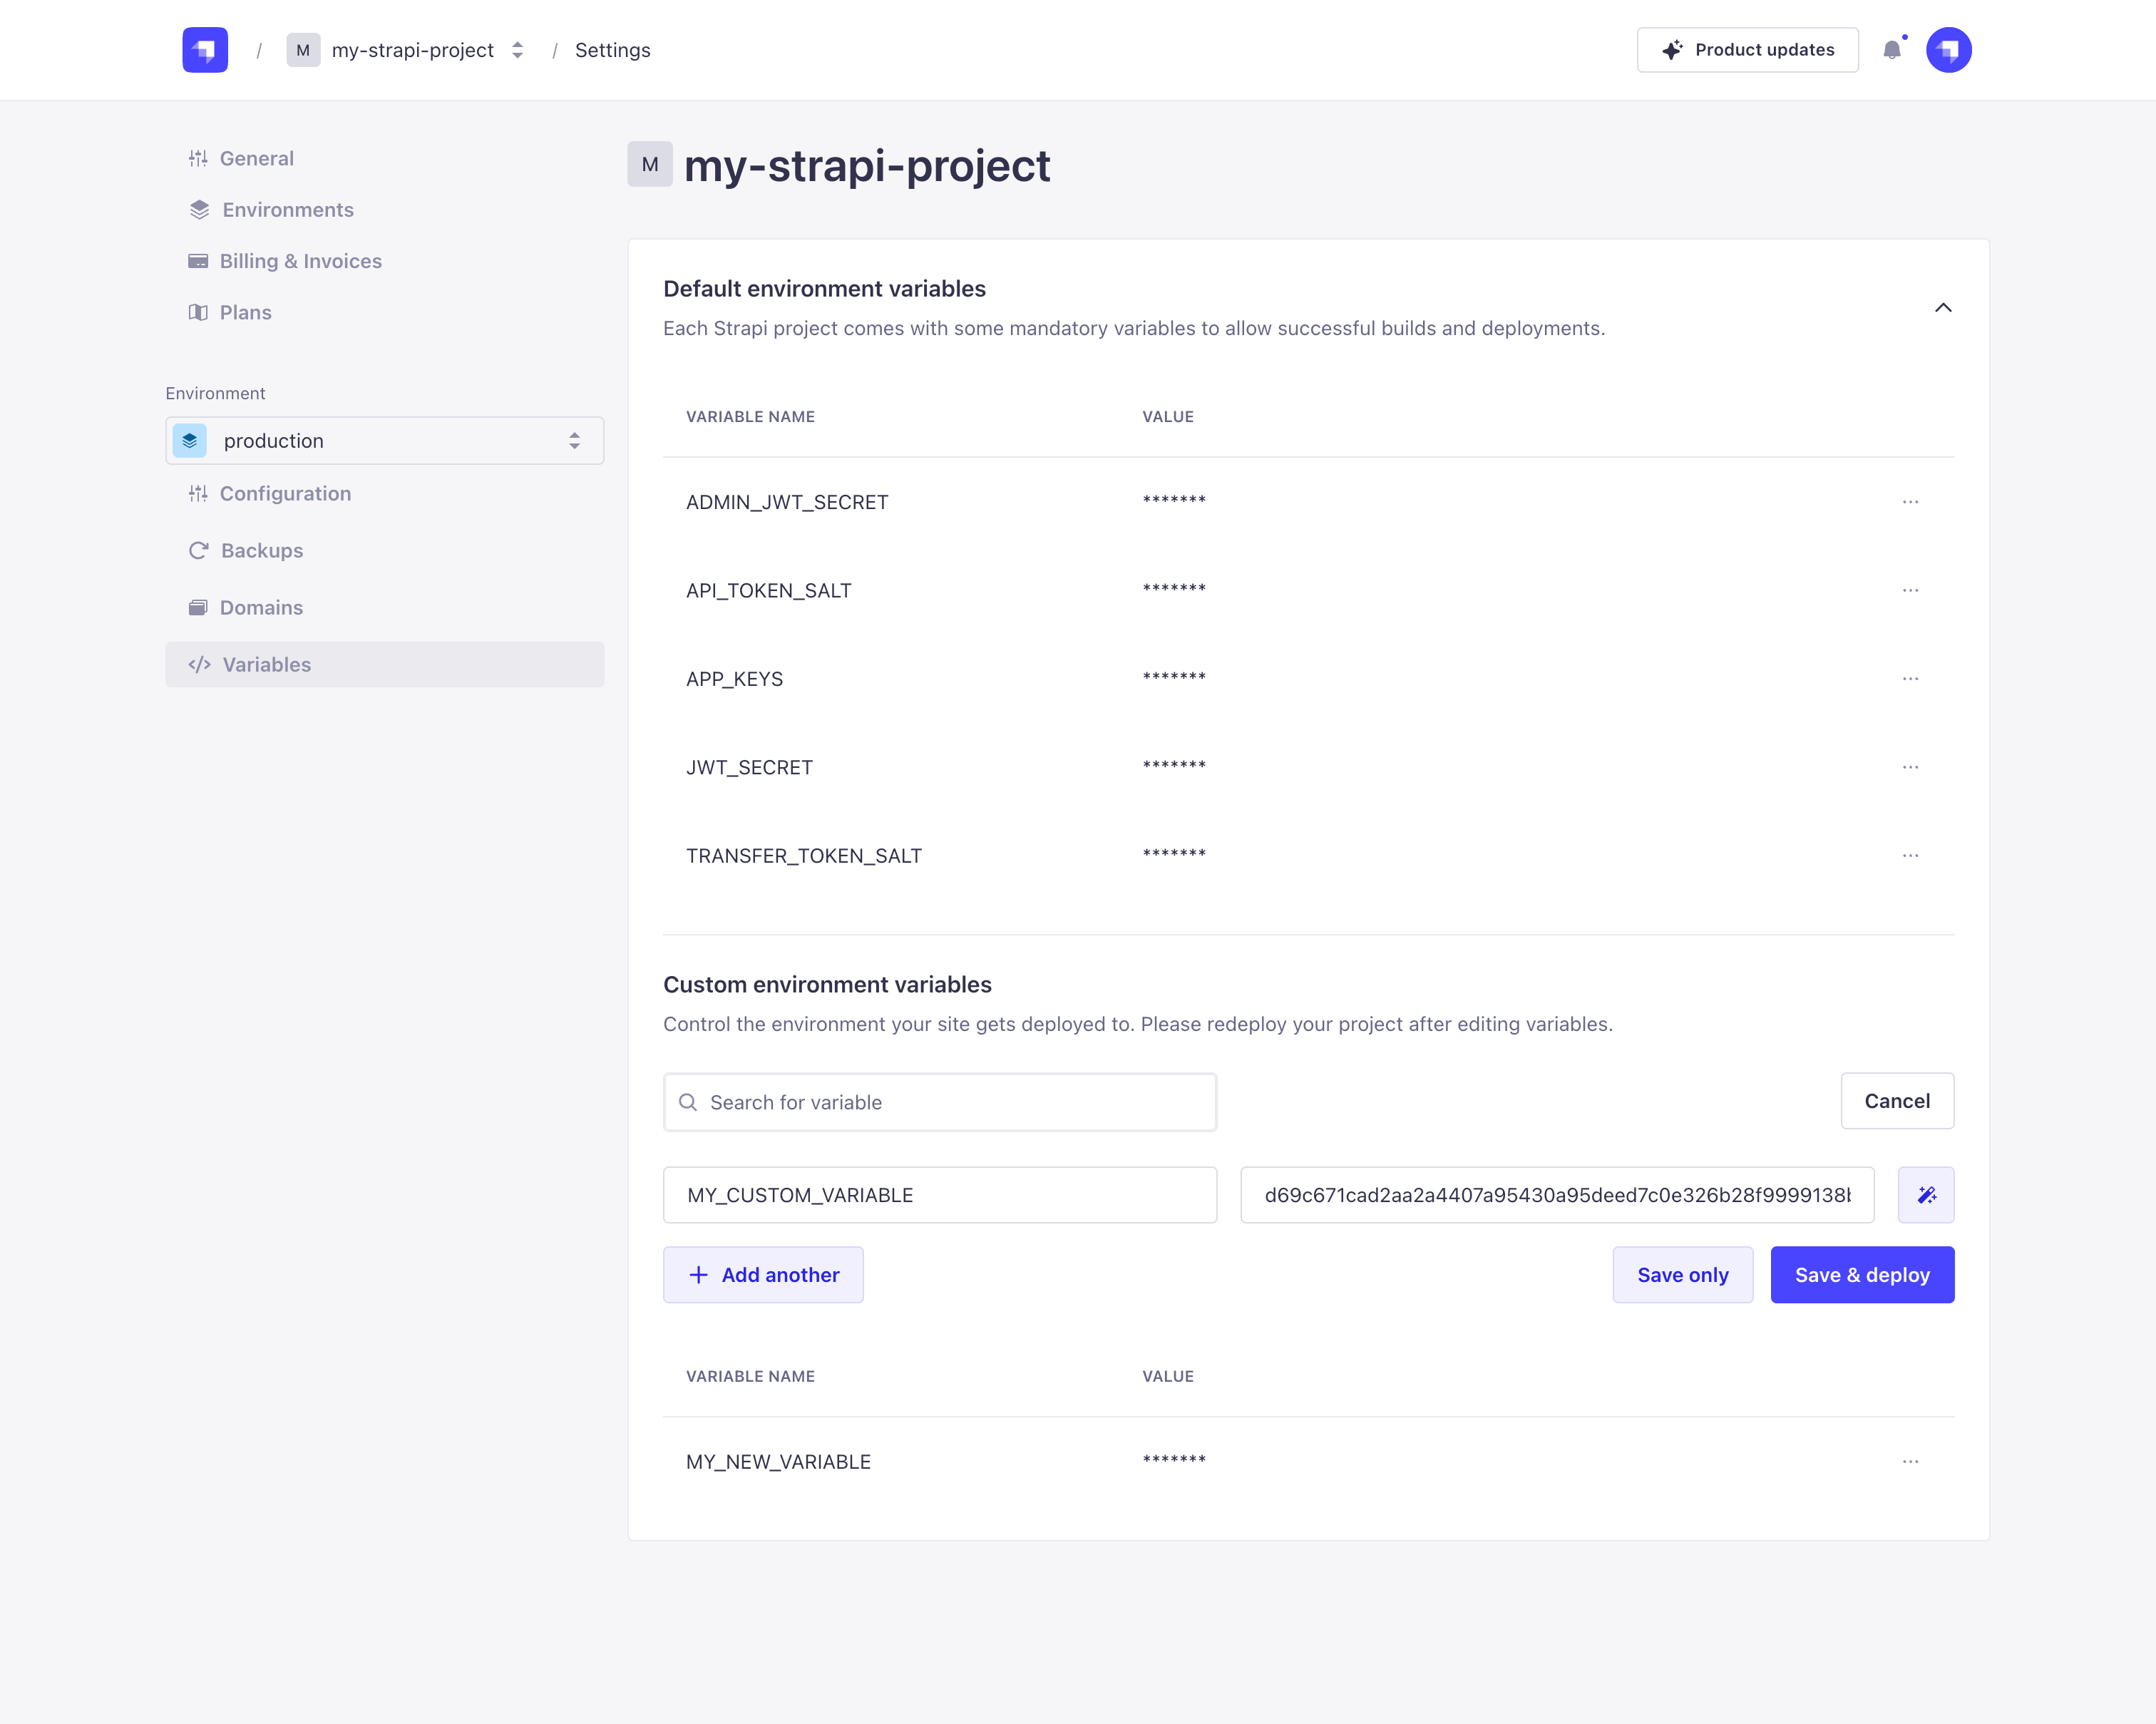Screen dimensions: 2156x1724
Task: Open actions menu for TRANSFER_TOKEN_SALT
Action: tap(1910, 856)
